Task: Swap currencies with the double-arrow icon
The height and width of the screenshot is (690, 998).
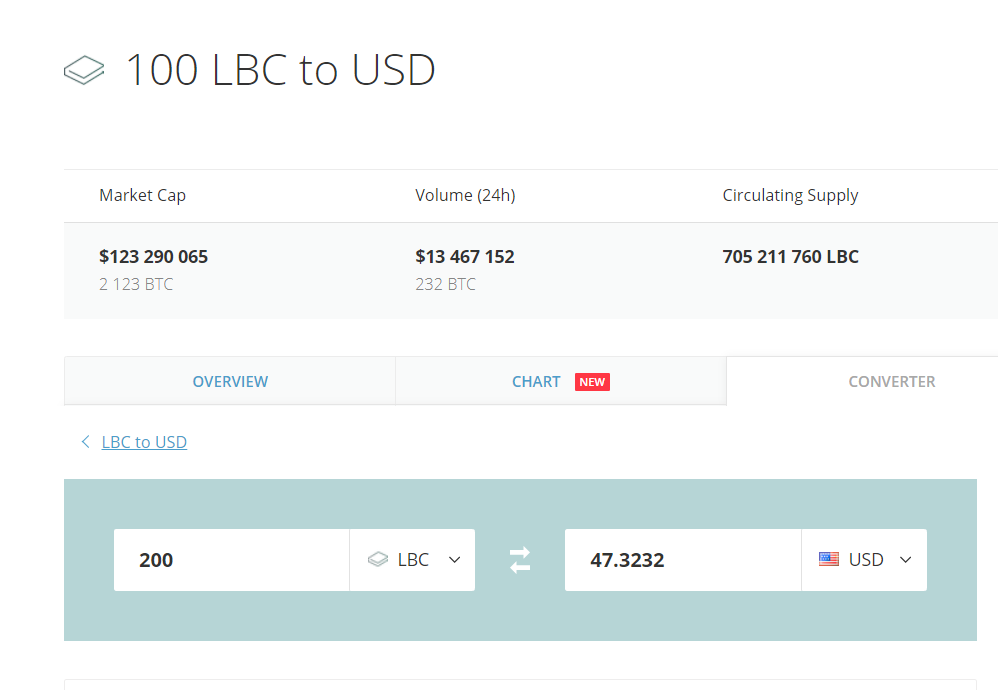Action: [x=520, y=560]
